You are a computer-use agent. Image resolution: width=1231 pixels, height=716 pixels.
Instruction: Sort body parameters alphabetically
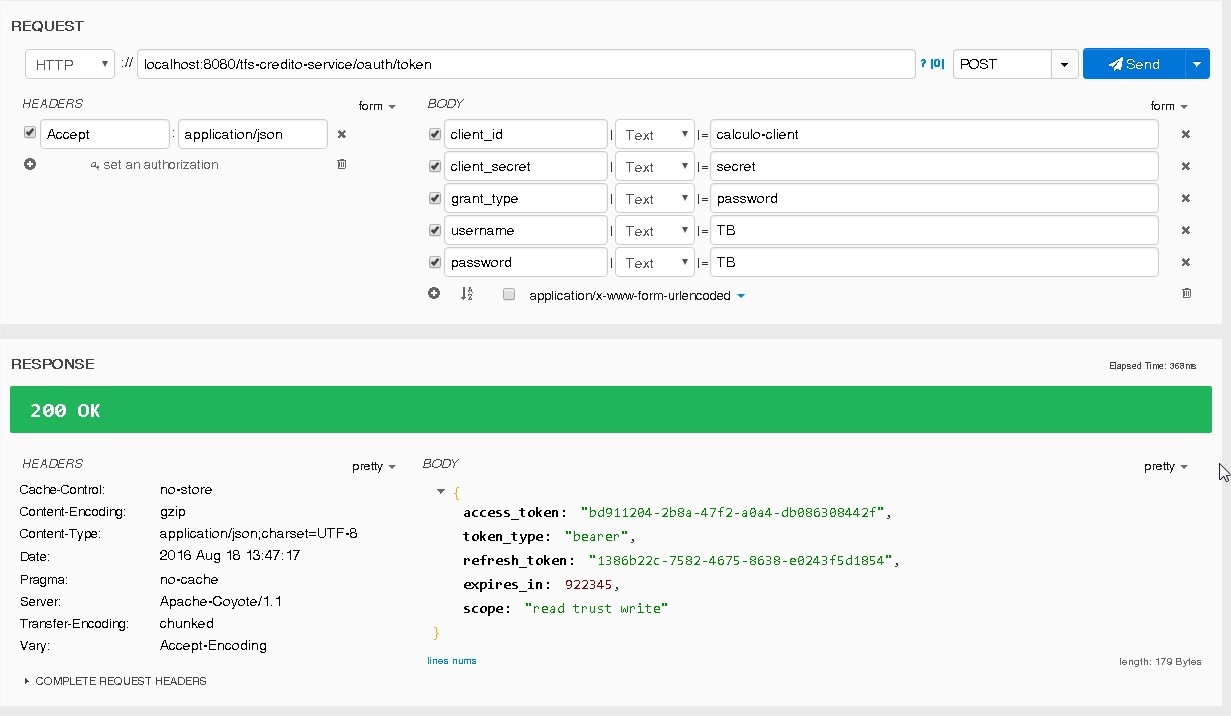[466, 294]
